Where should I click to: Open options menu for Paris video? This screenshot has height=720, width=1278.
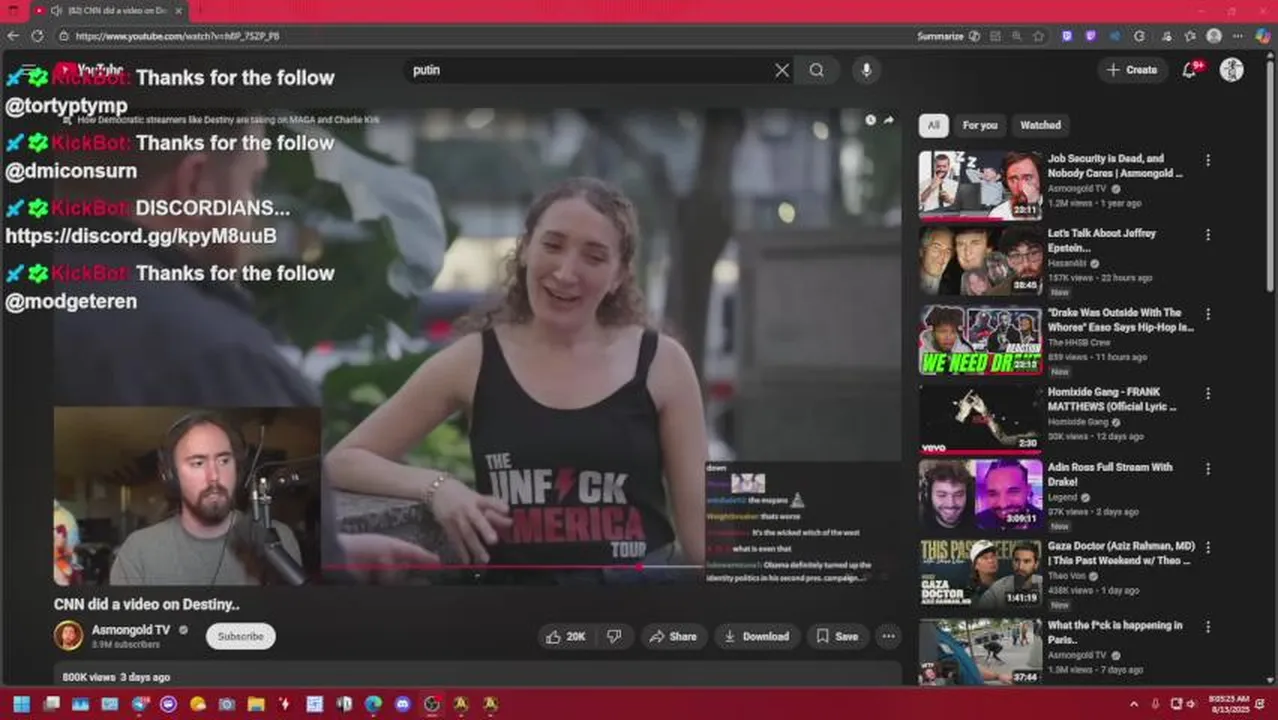click(x=1208, y=627)
